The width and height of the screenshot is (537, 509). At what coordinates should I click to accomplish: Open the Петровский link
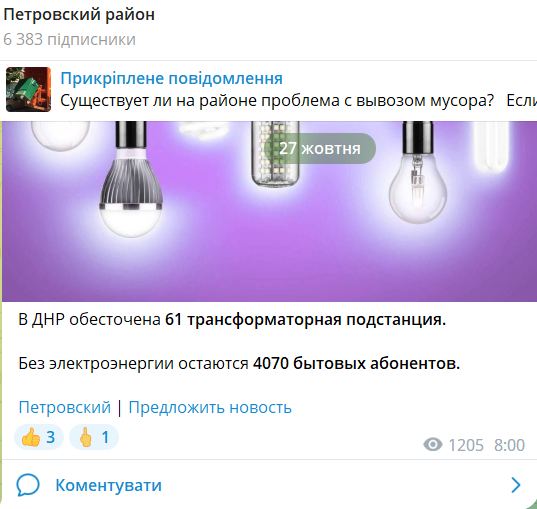(65, 407)
